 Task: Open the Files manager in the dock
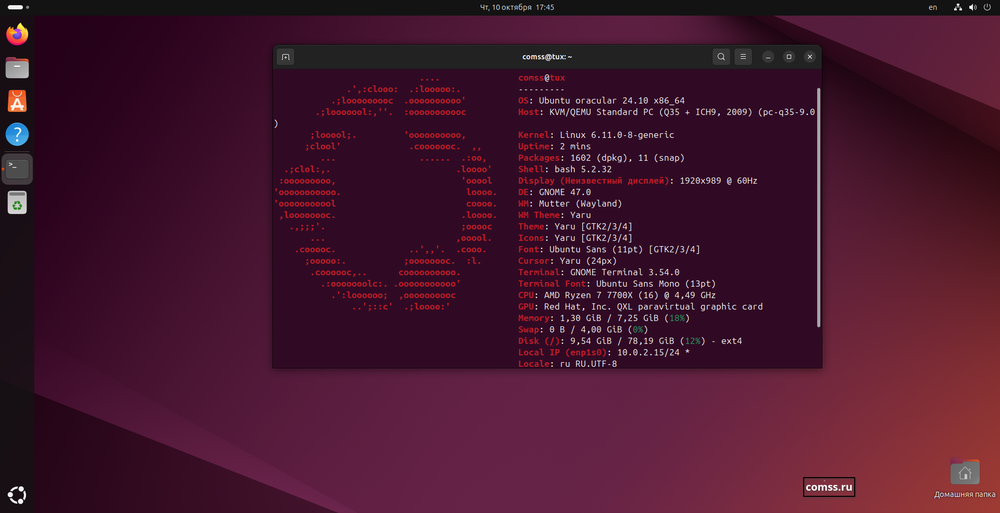click(x=17, y=68)
